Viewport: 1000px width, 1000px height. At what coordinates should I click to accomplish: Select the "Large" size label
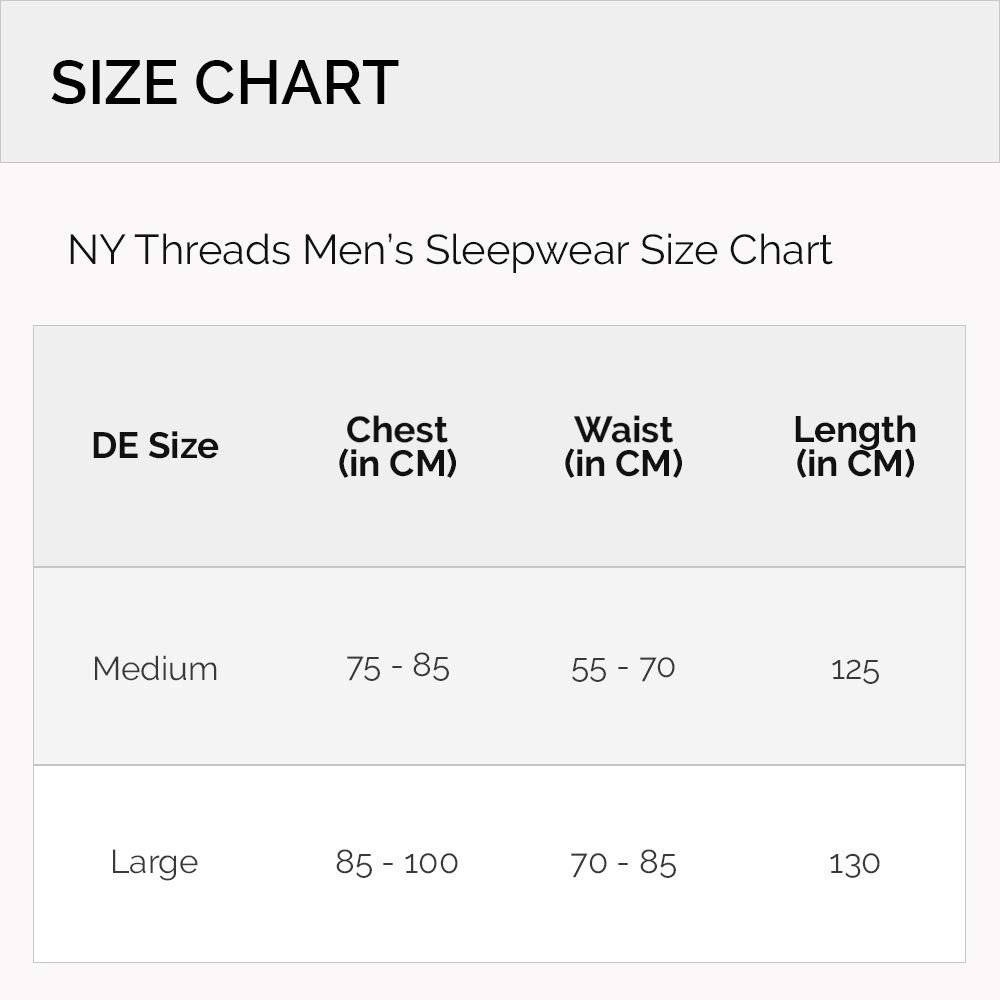coord(154,862)
